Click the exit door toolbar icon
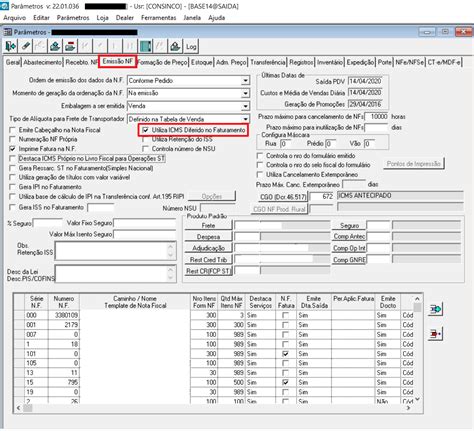This screenshot has height=431, width=474. click(11, 46)
